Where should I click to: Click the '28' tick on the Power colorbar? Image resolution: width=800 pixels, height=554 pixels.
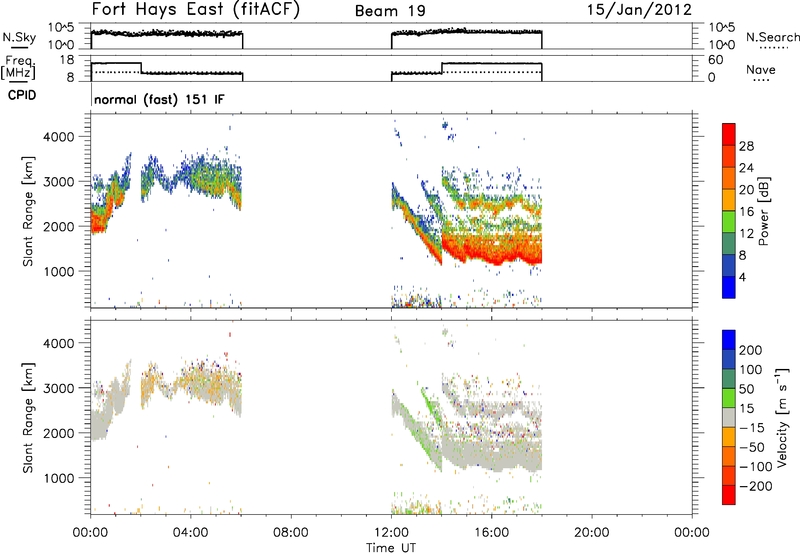pyautogui.click(x=746, y=146)
